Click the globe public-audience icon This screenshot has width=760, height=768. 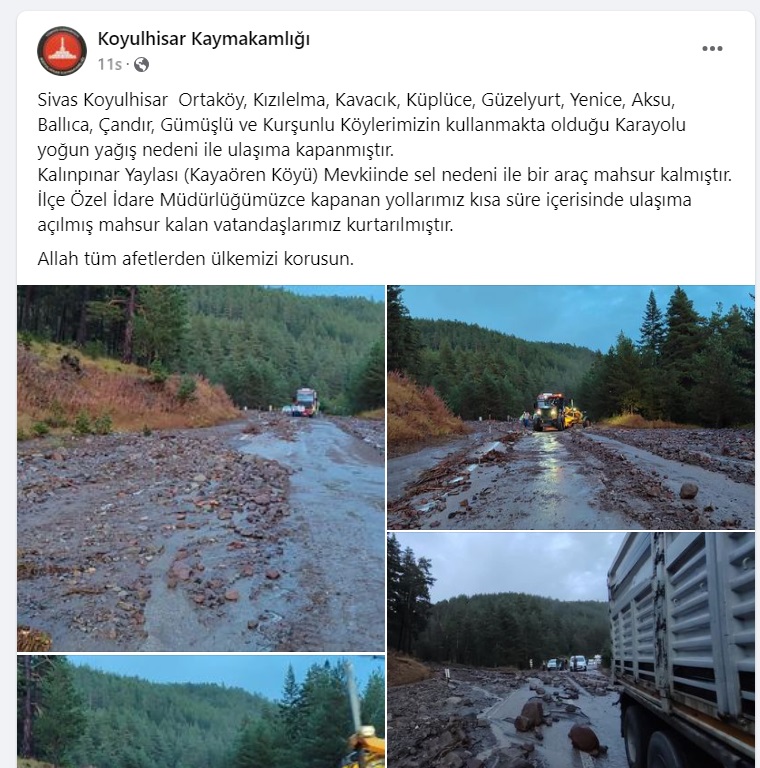click(x=142, y=65)
